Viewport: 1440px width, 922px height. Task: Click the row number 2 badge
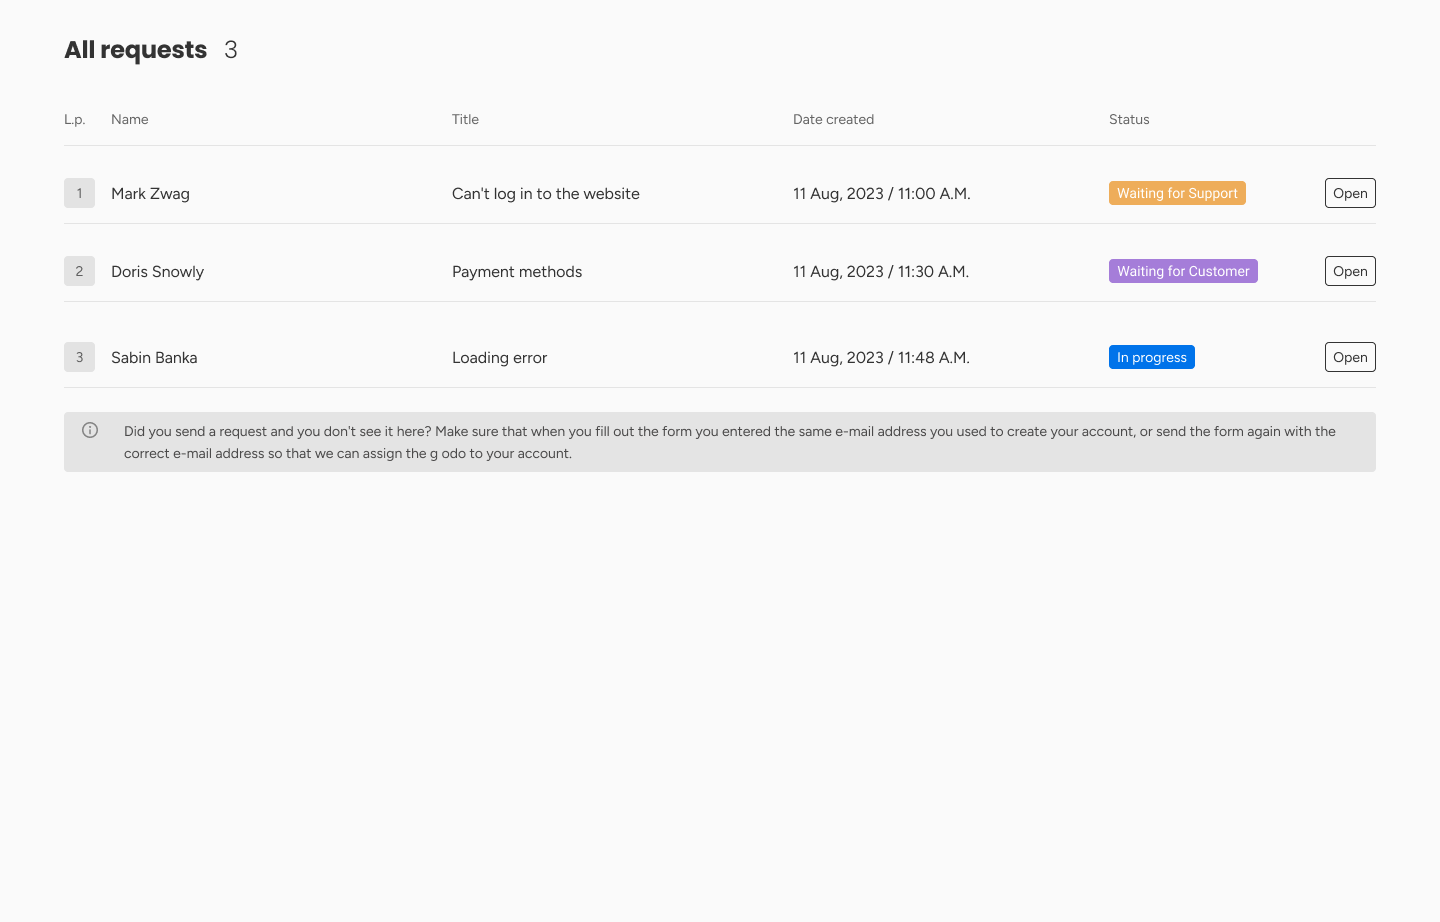pyautogui.click(x=79, y=271)
